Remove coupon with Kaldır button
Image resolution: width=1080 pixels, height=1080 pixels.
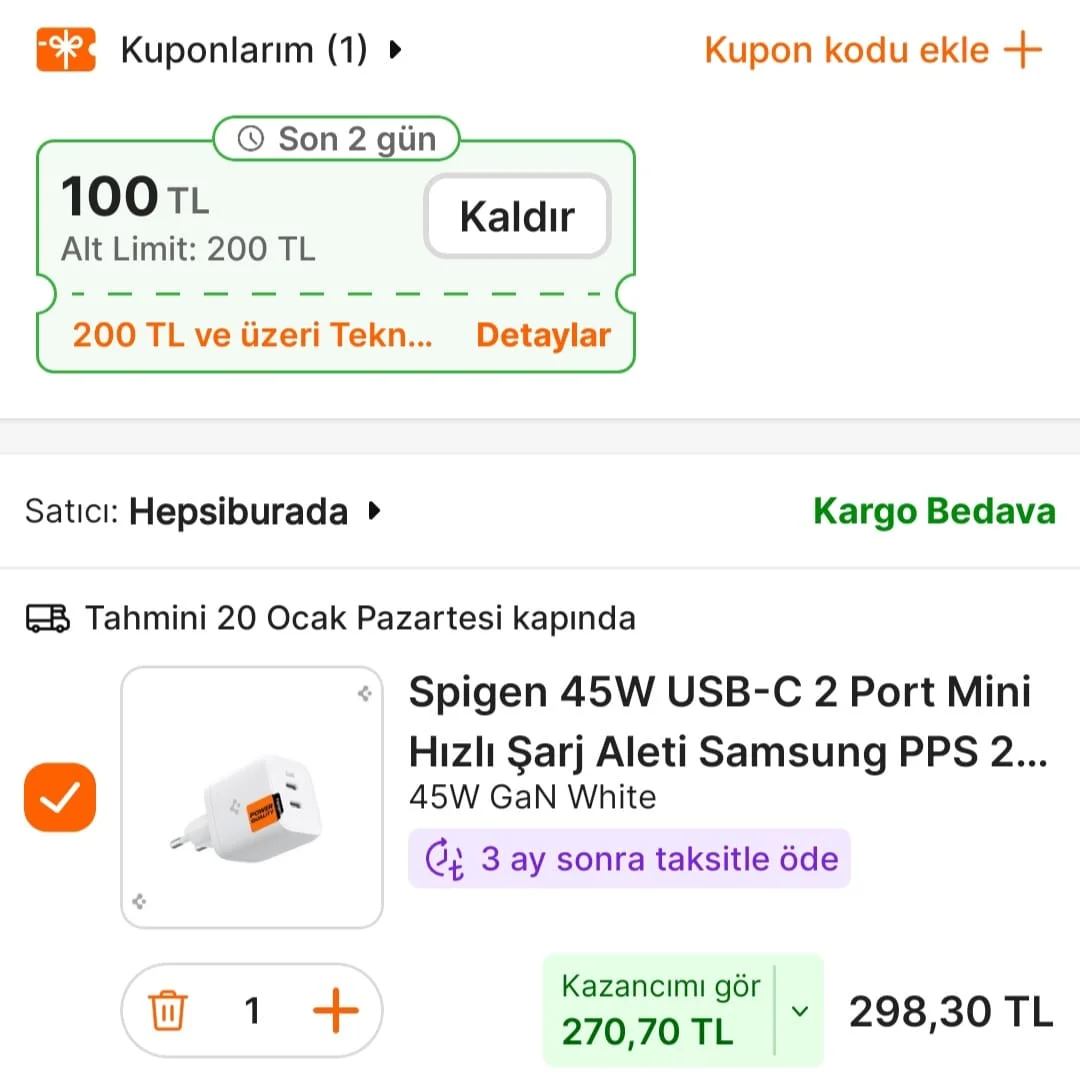pos(517,216)
